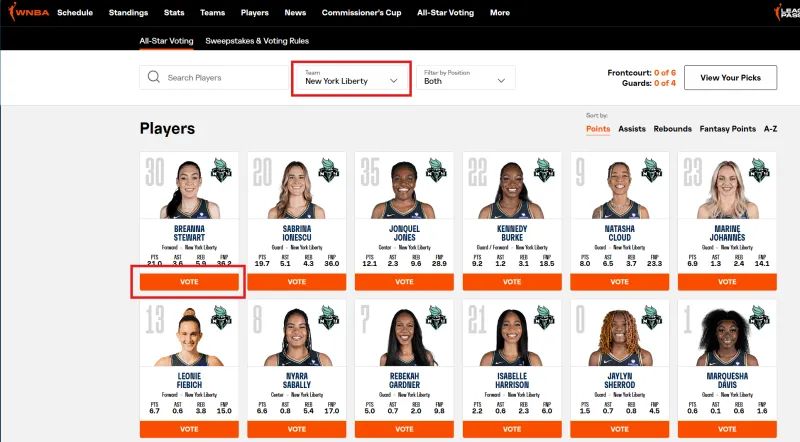Click Sabrina Ionescu's player photo
800x442 pixels.
pyautogui.click(x=297, y=189)
